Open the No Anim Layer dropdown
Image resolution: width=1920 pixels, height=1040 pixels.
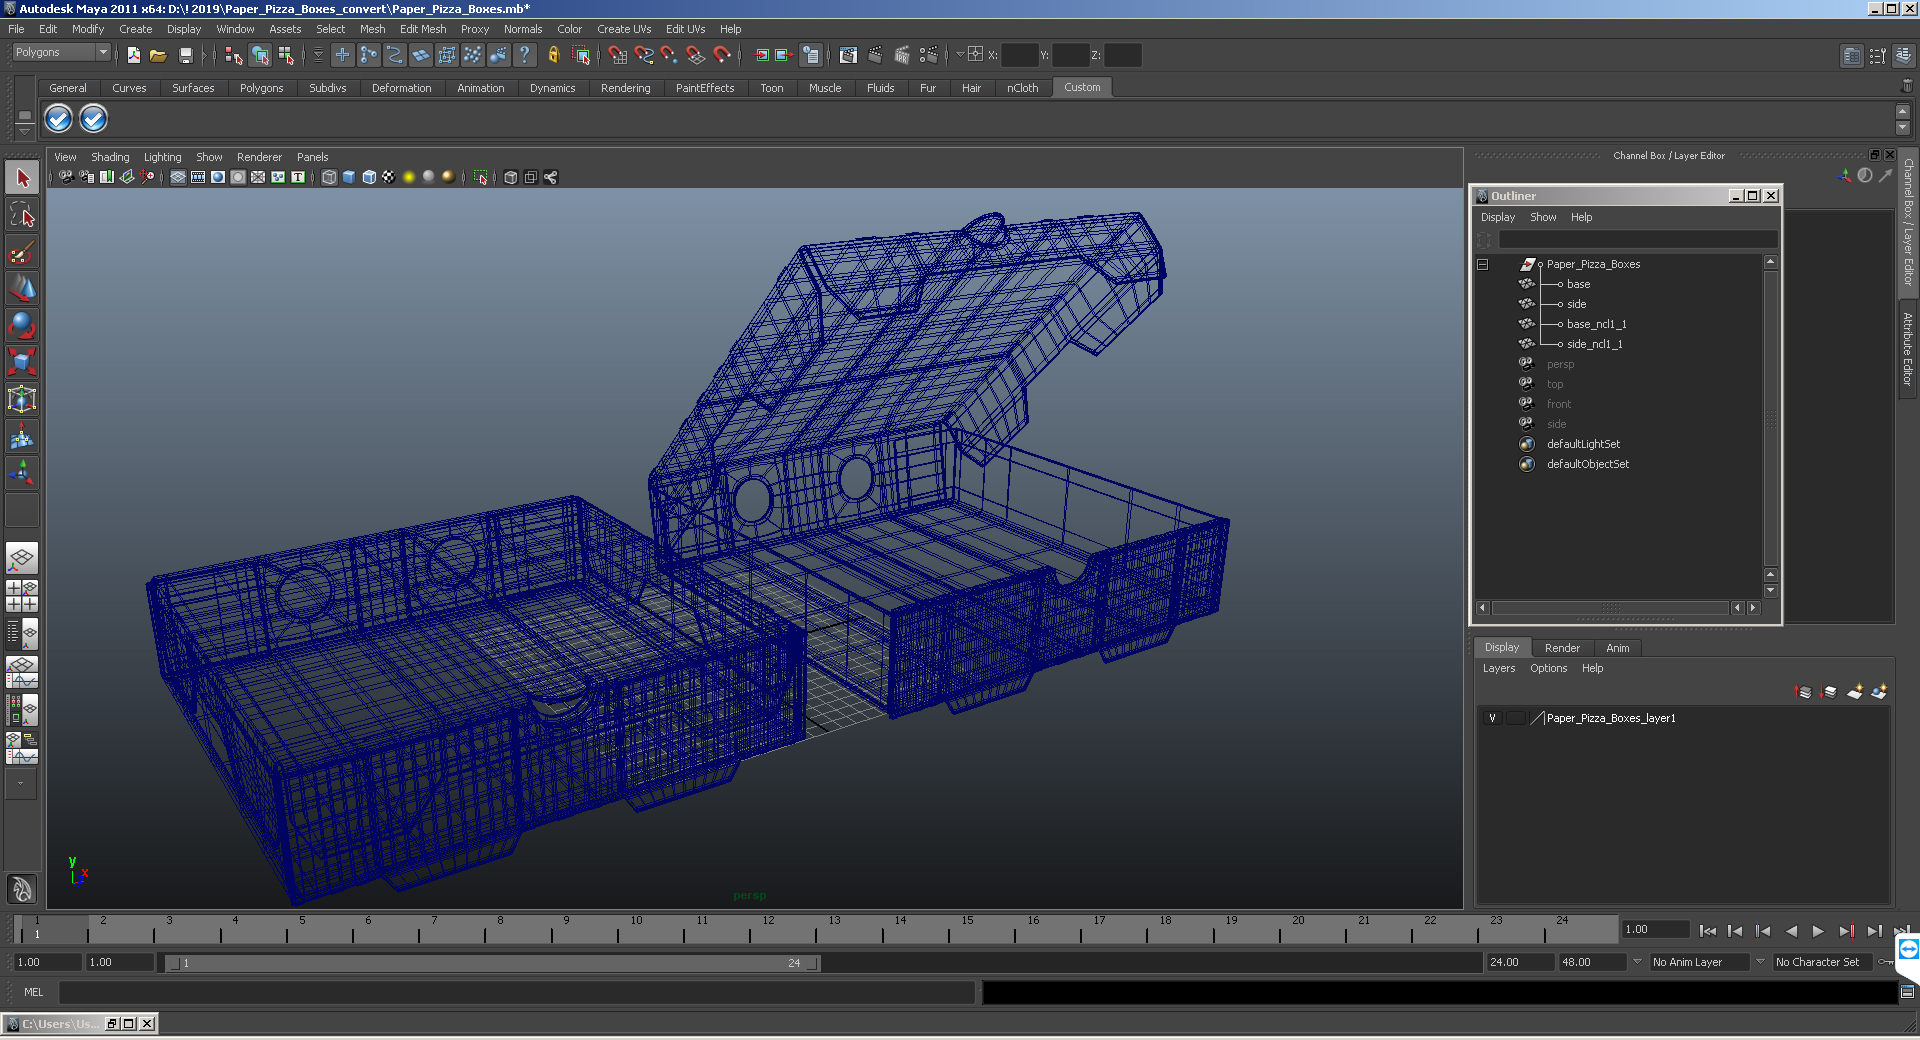pos(1698,962)
